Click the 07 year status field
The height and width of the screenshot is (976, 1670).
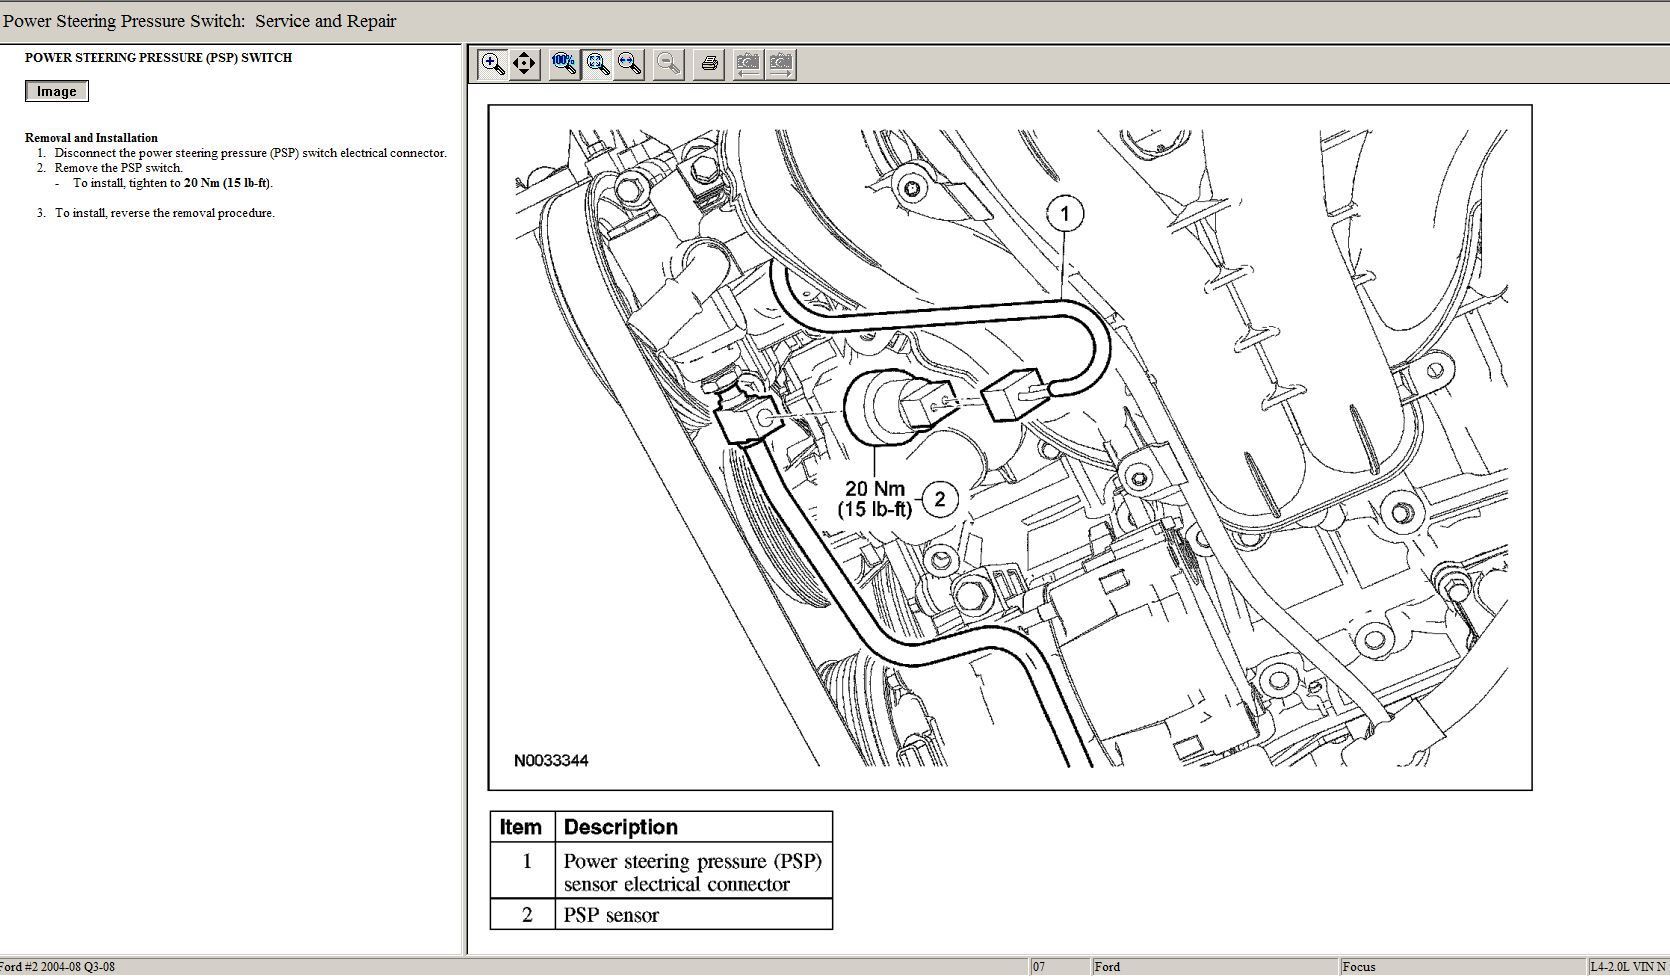pos(1039,967)
